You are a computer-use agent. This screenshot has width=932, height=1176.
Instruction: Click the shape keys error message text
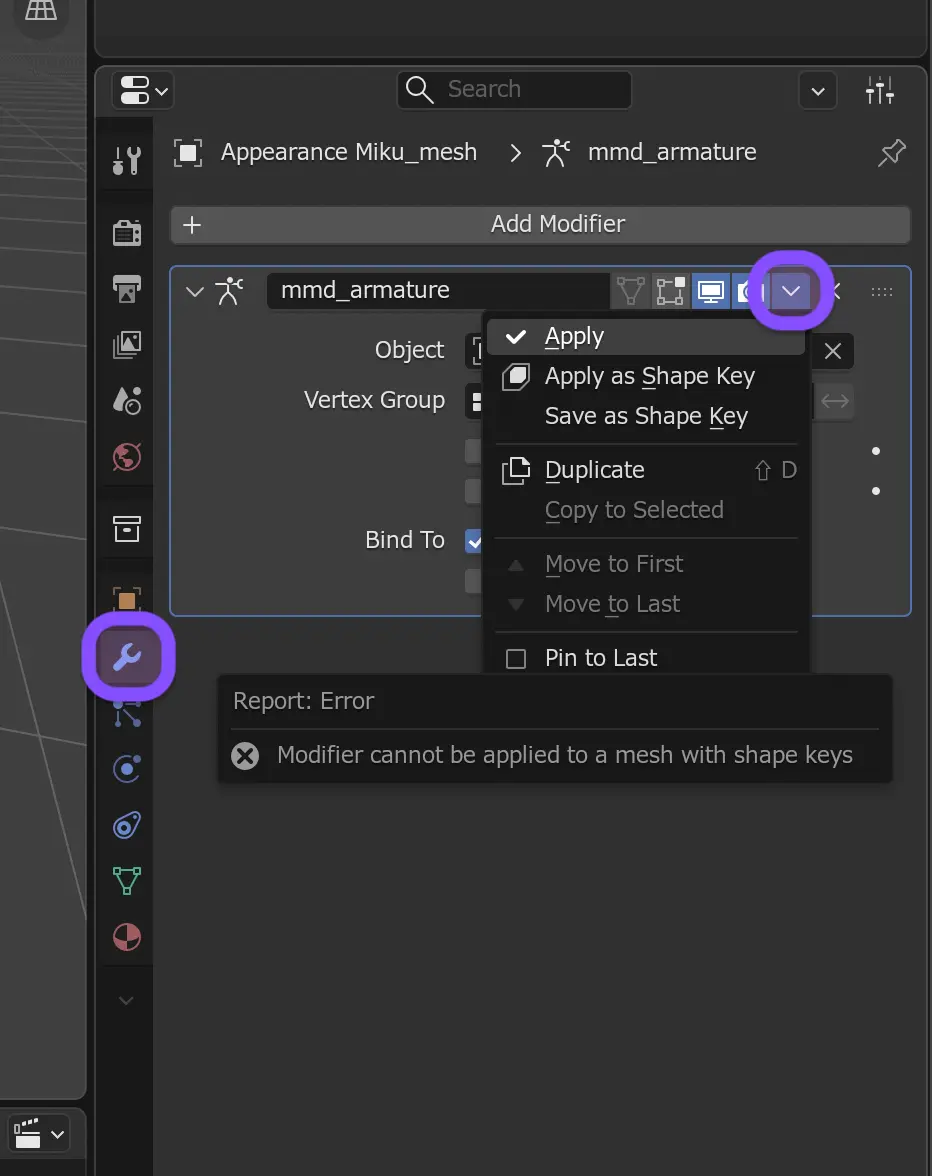(x=565, y=755)
